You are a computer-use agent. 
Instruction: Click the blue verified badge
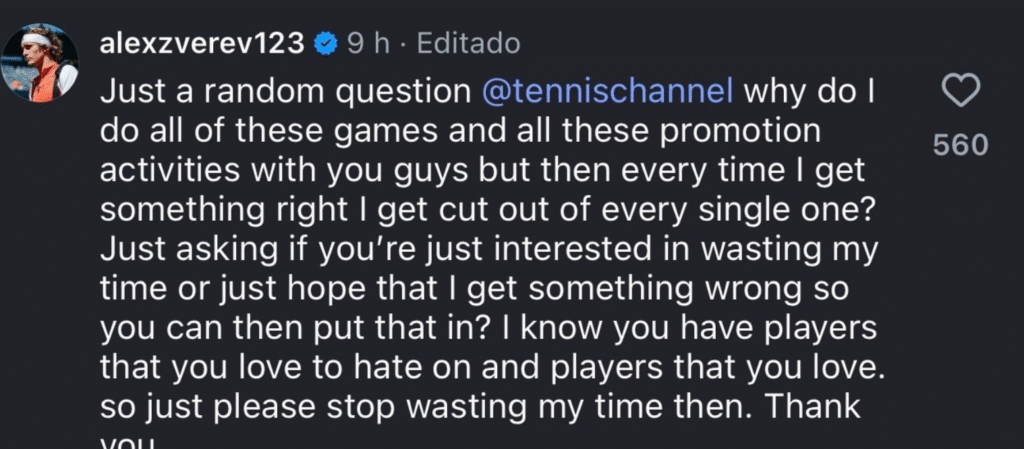(325, 44)
